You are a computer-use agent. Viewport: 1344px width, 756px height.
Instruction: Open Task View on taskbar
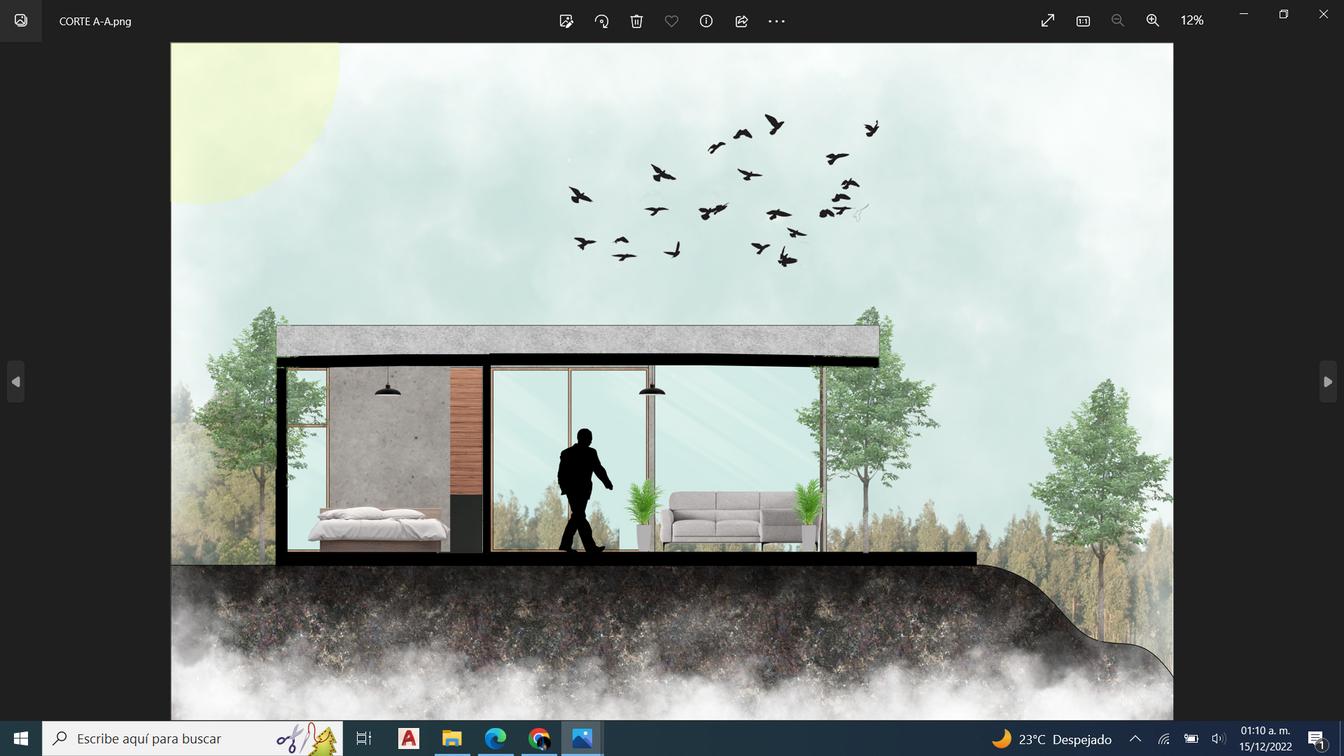point(364,738)
